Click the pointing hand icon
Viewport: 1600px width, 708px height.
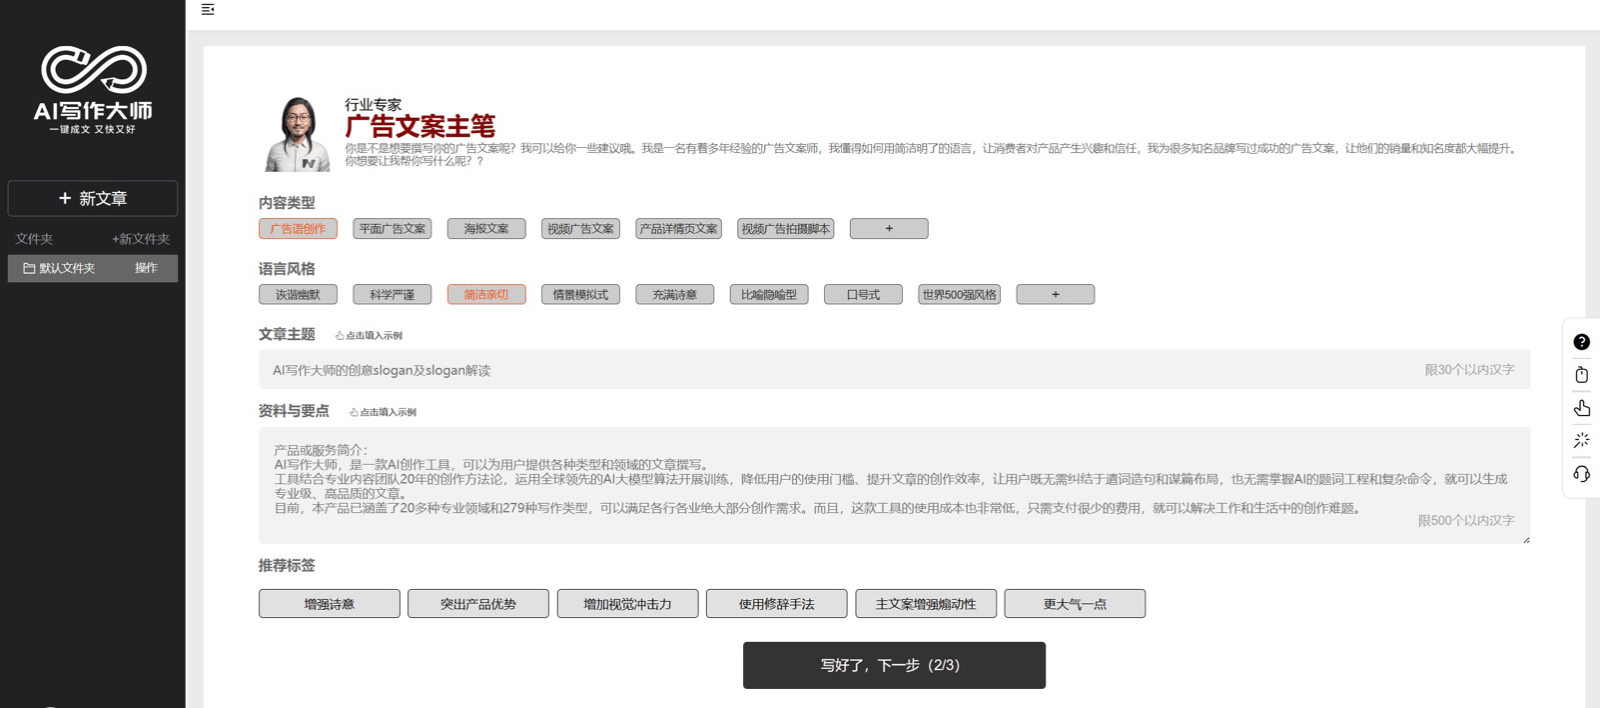coord(1581,408)
